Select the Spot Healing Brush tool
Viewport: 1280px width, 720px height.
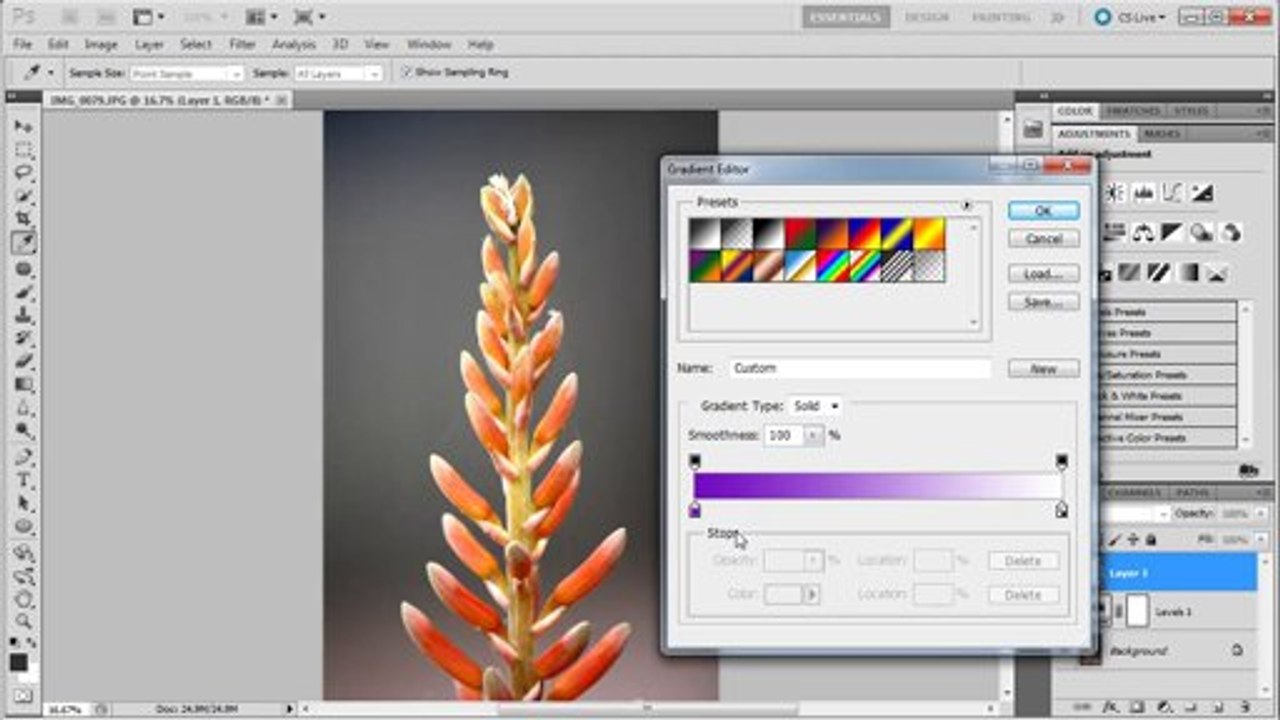tap(23, 269)
